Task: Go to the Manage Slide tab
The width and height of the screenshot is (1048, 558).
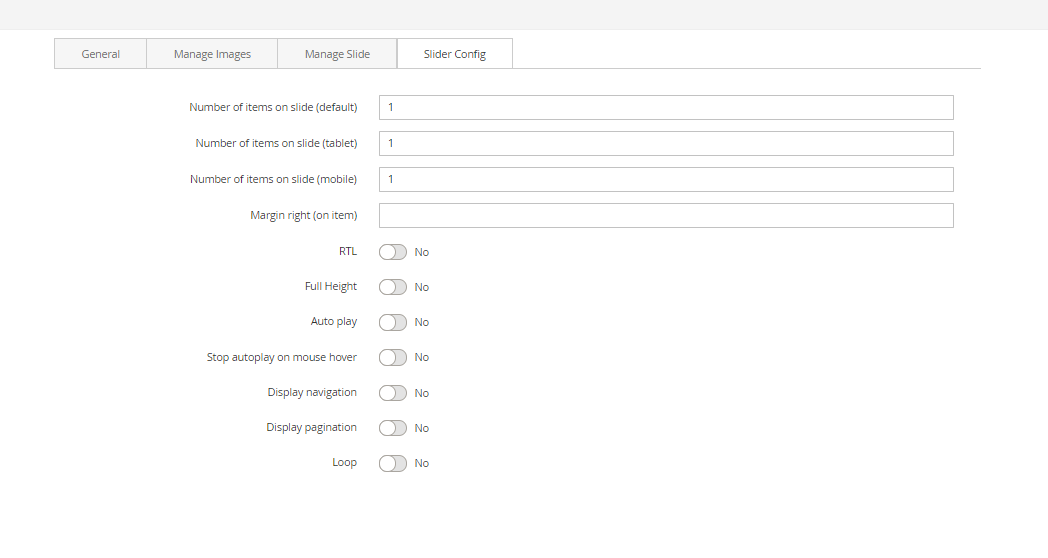Action: point(337,54)
